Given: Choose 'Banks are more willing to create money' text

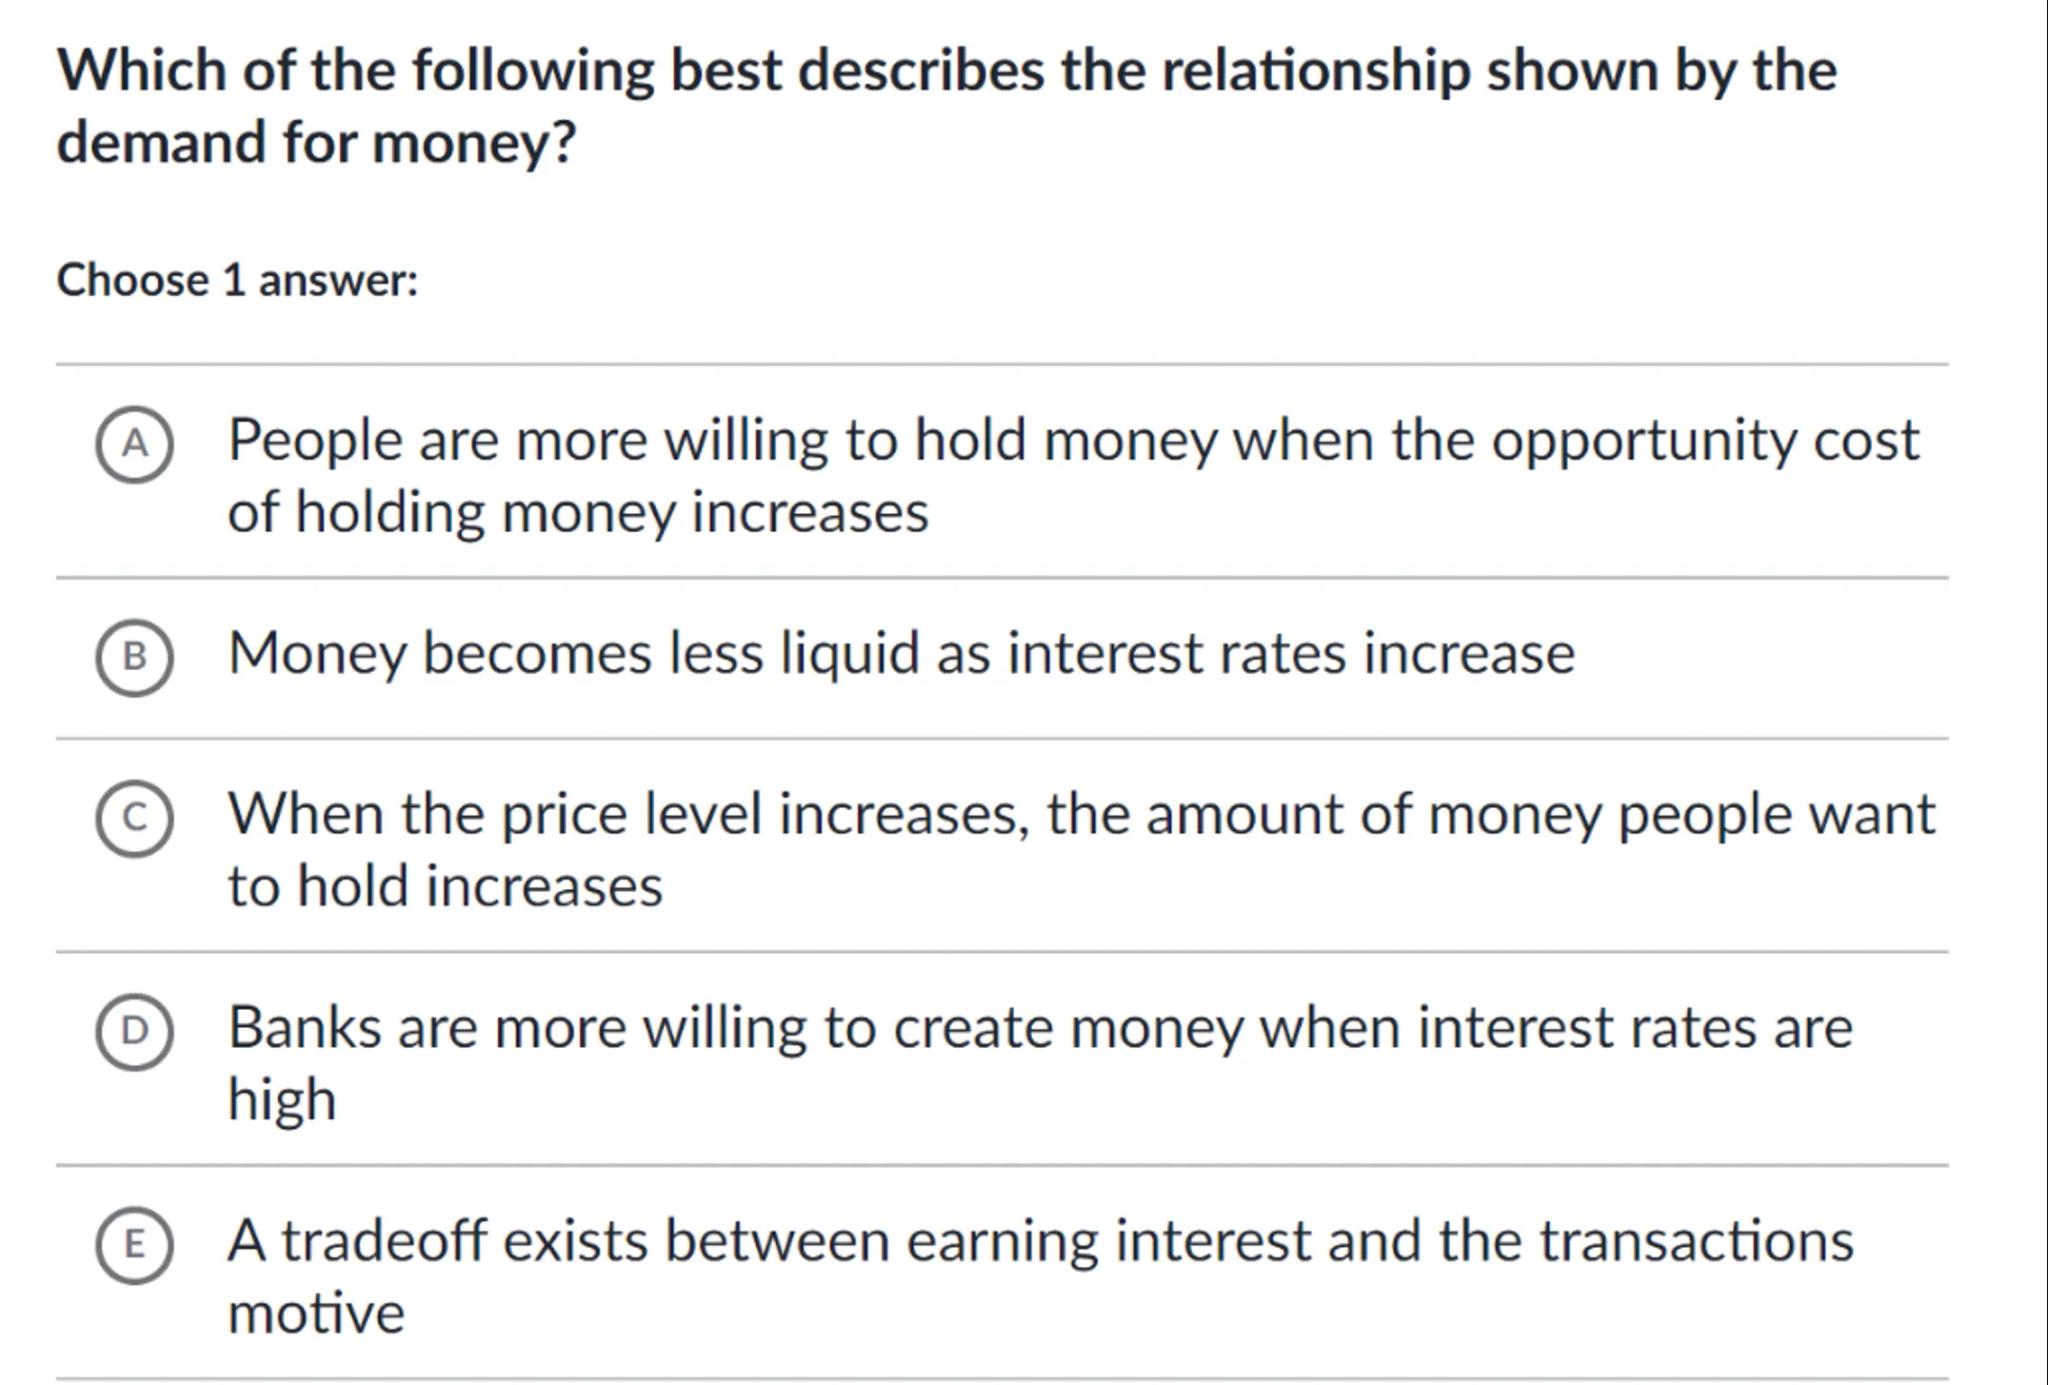Looking at the screenshot, I should 640,1027.
